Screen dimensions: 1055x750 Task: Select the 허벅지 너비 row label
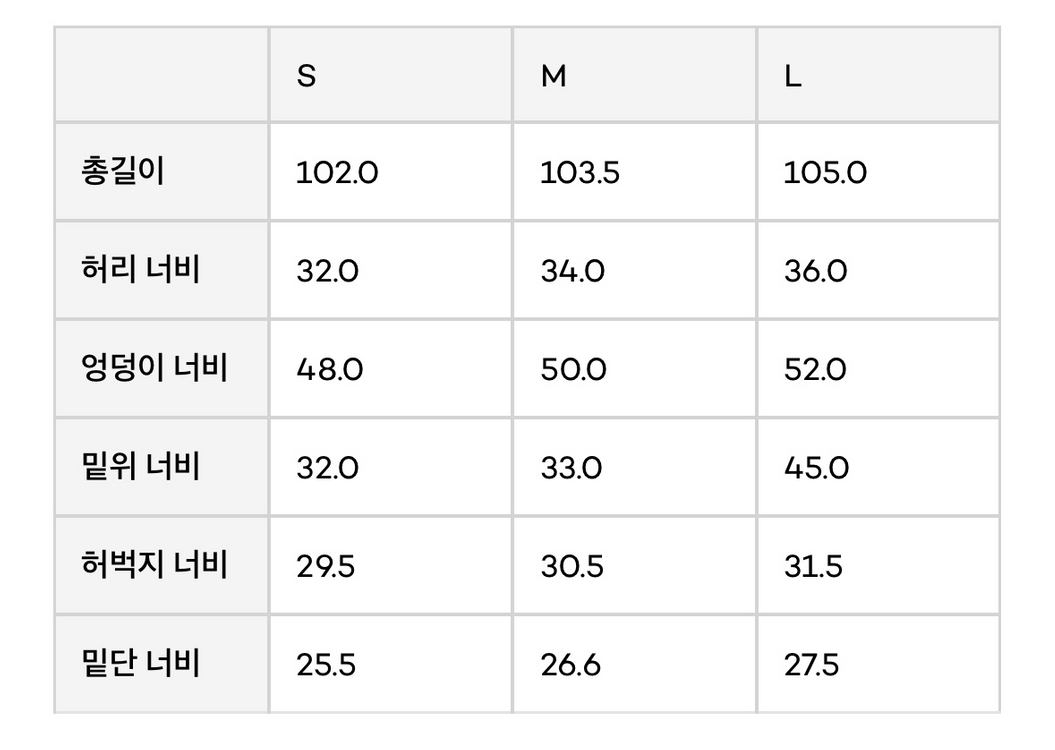point(154,565)
